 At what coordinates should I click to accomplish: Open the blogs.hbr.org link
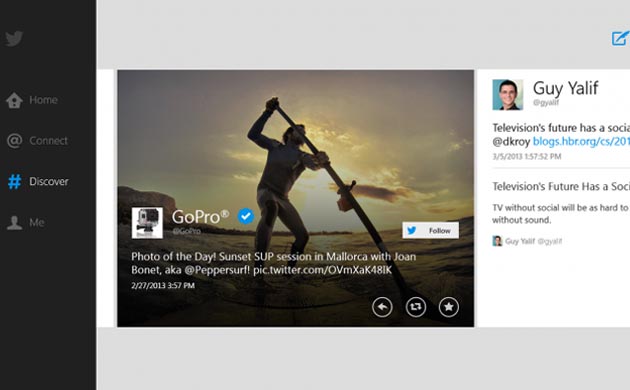point(581,141)
